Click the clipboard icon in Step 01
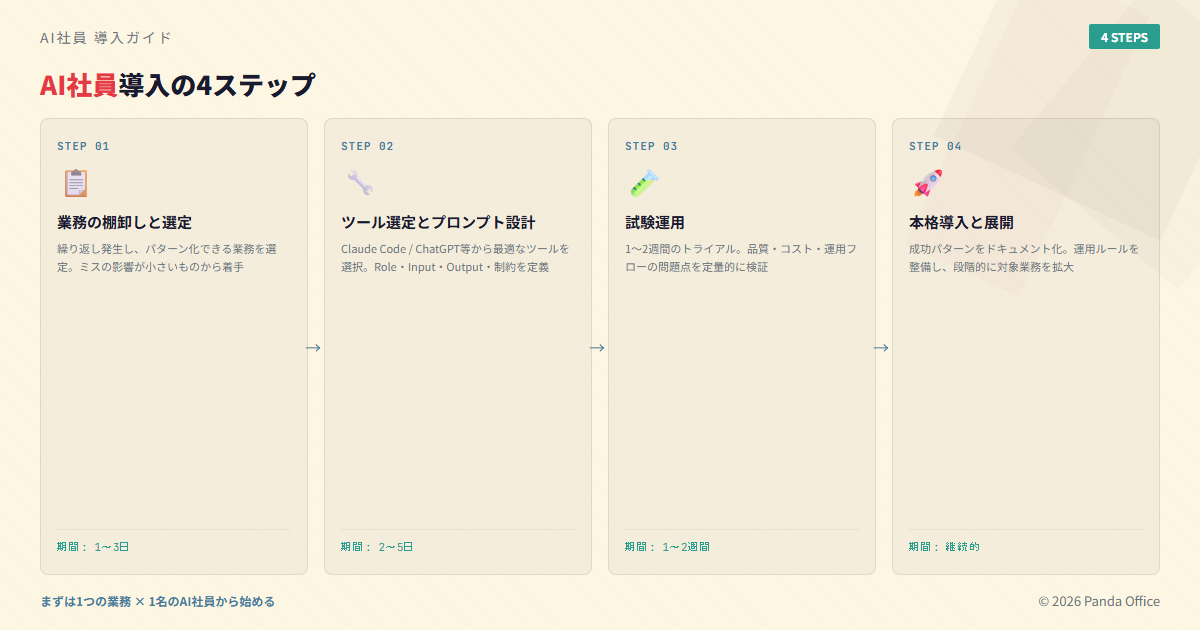This screenshot has height=630, width=1200. 75,183
